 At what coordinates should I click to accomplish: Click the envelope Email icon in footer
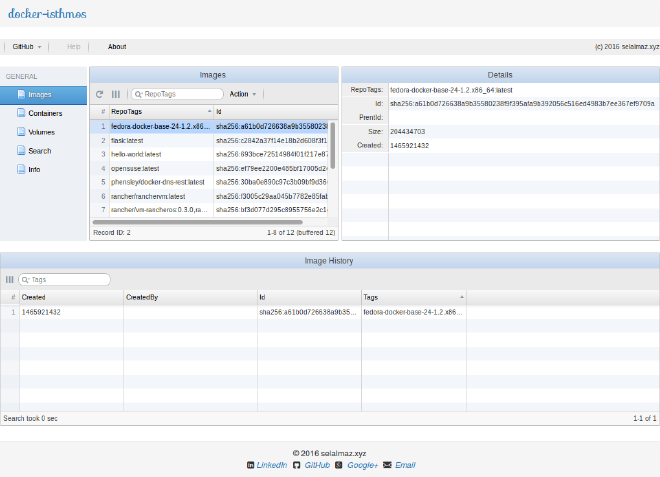coord(387,465)
